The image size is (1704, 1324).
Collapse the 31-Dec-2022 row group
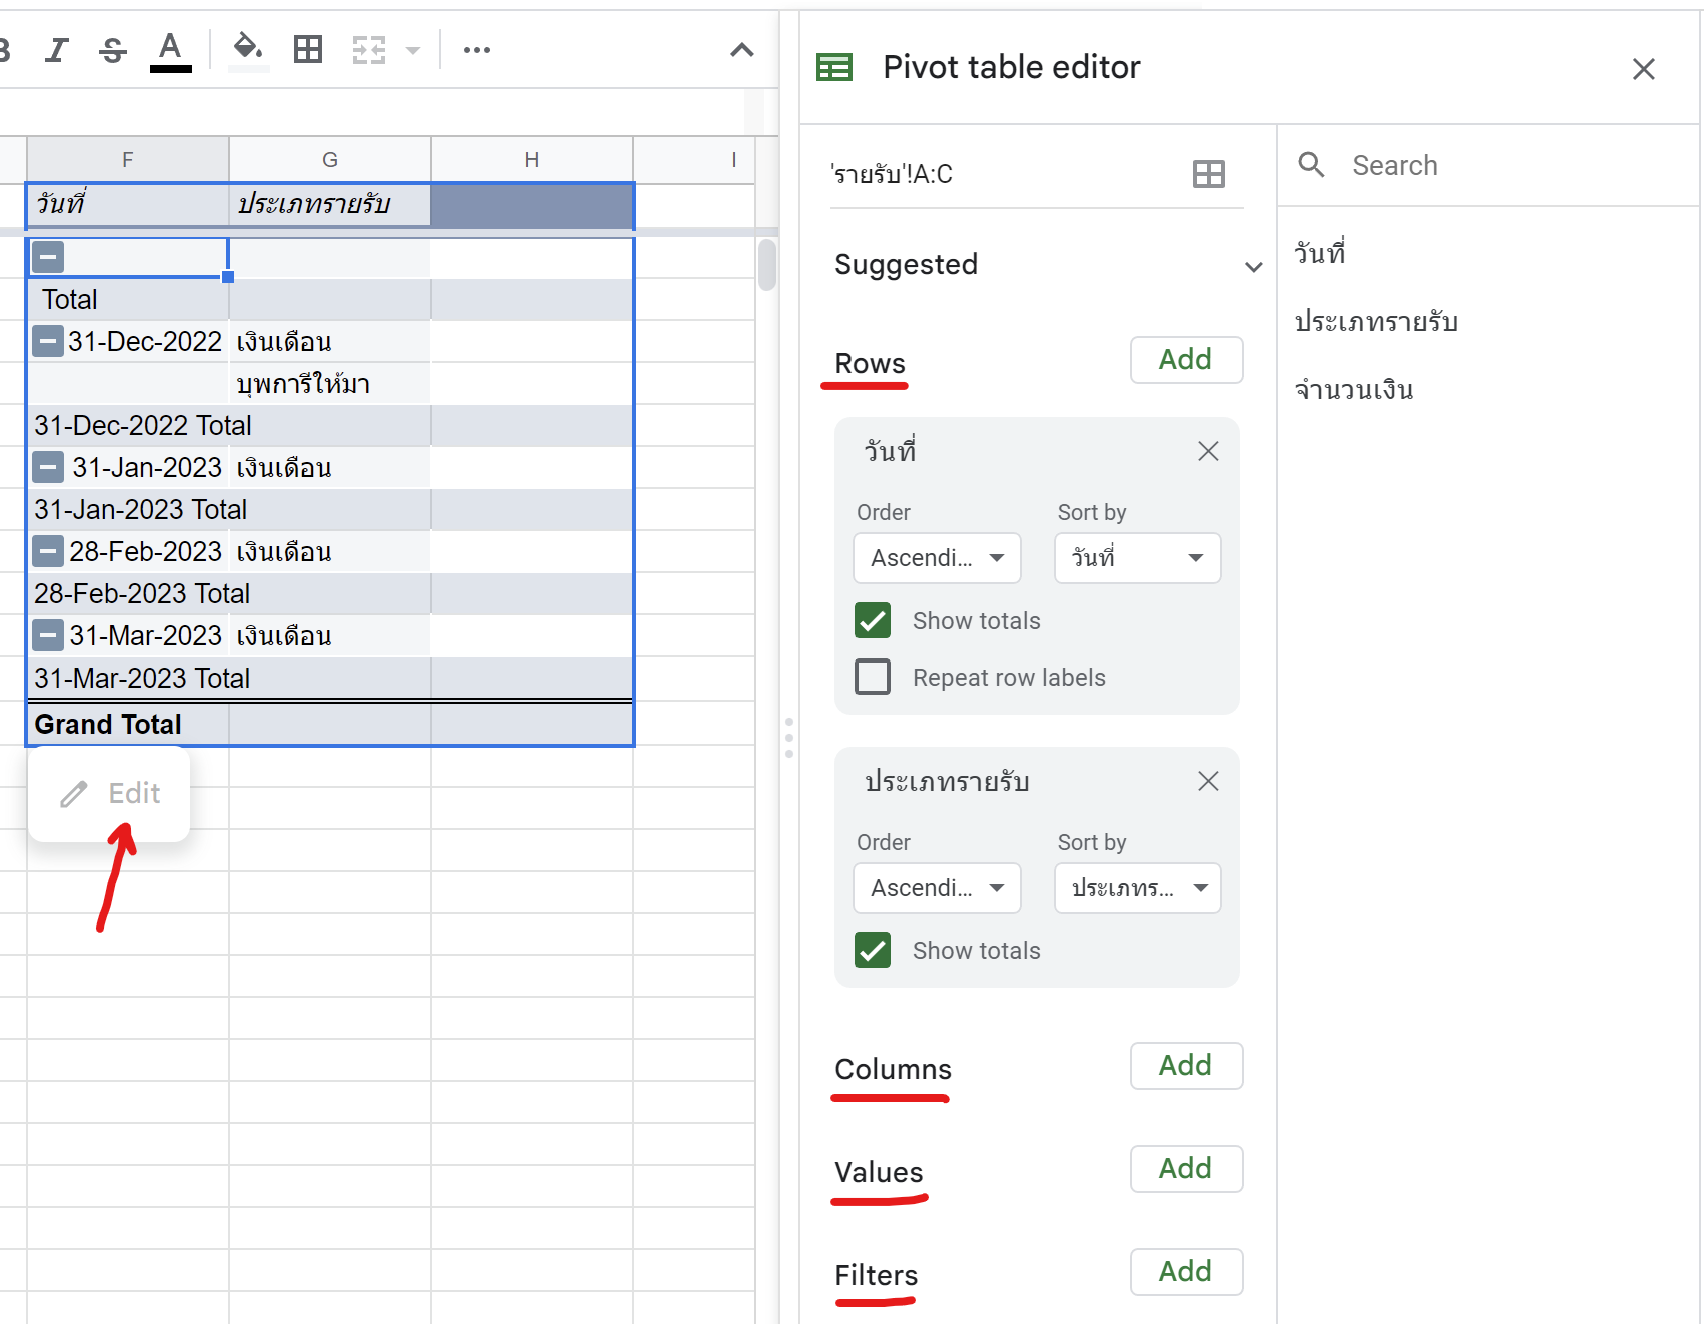tap(47, 341)
